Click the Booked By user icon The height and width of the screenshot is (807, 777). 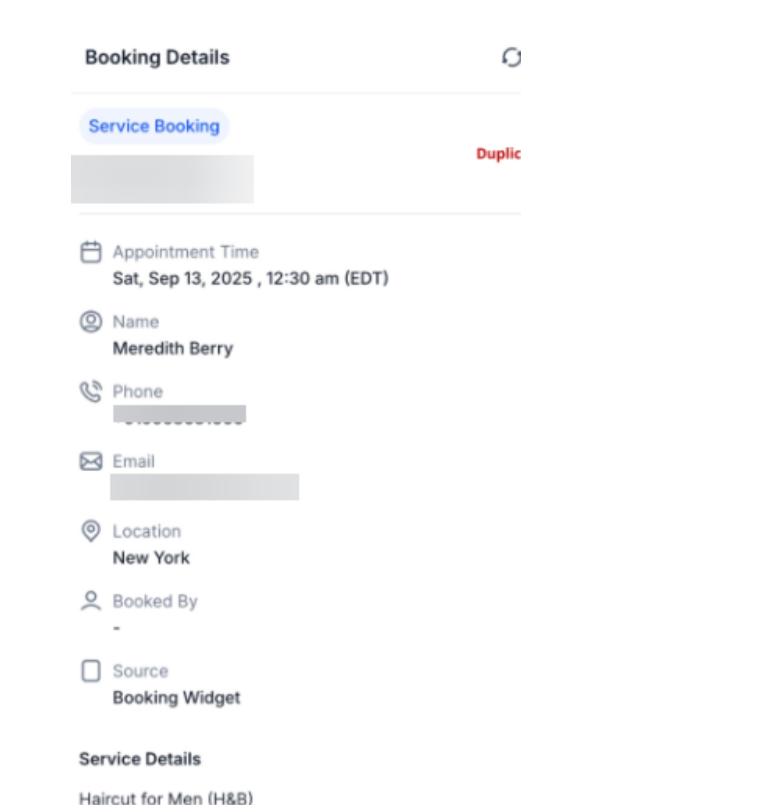91,601
